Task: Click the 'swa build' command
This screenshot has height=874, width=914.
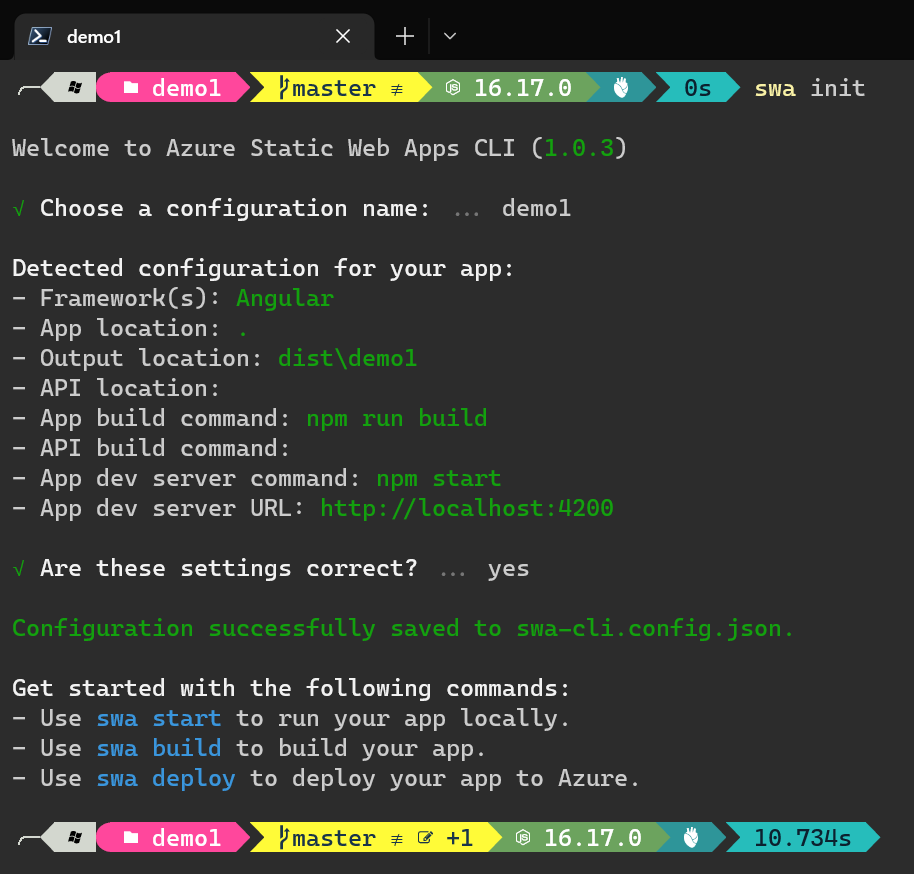Action: coord(159,748)
